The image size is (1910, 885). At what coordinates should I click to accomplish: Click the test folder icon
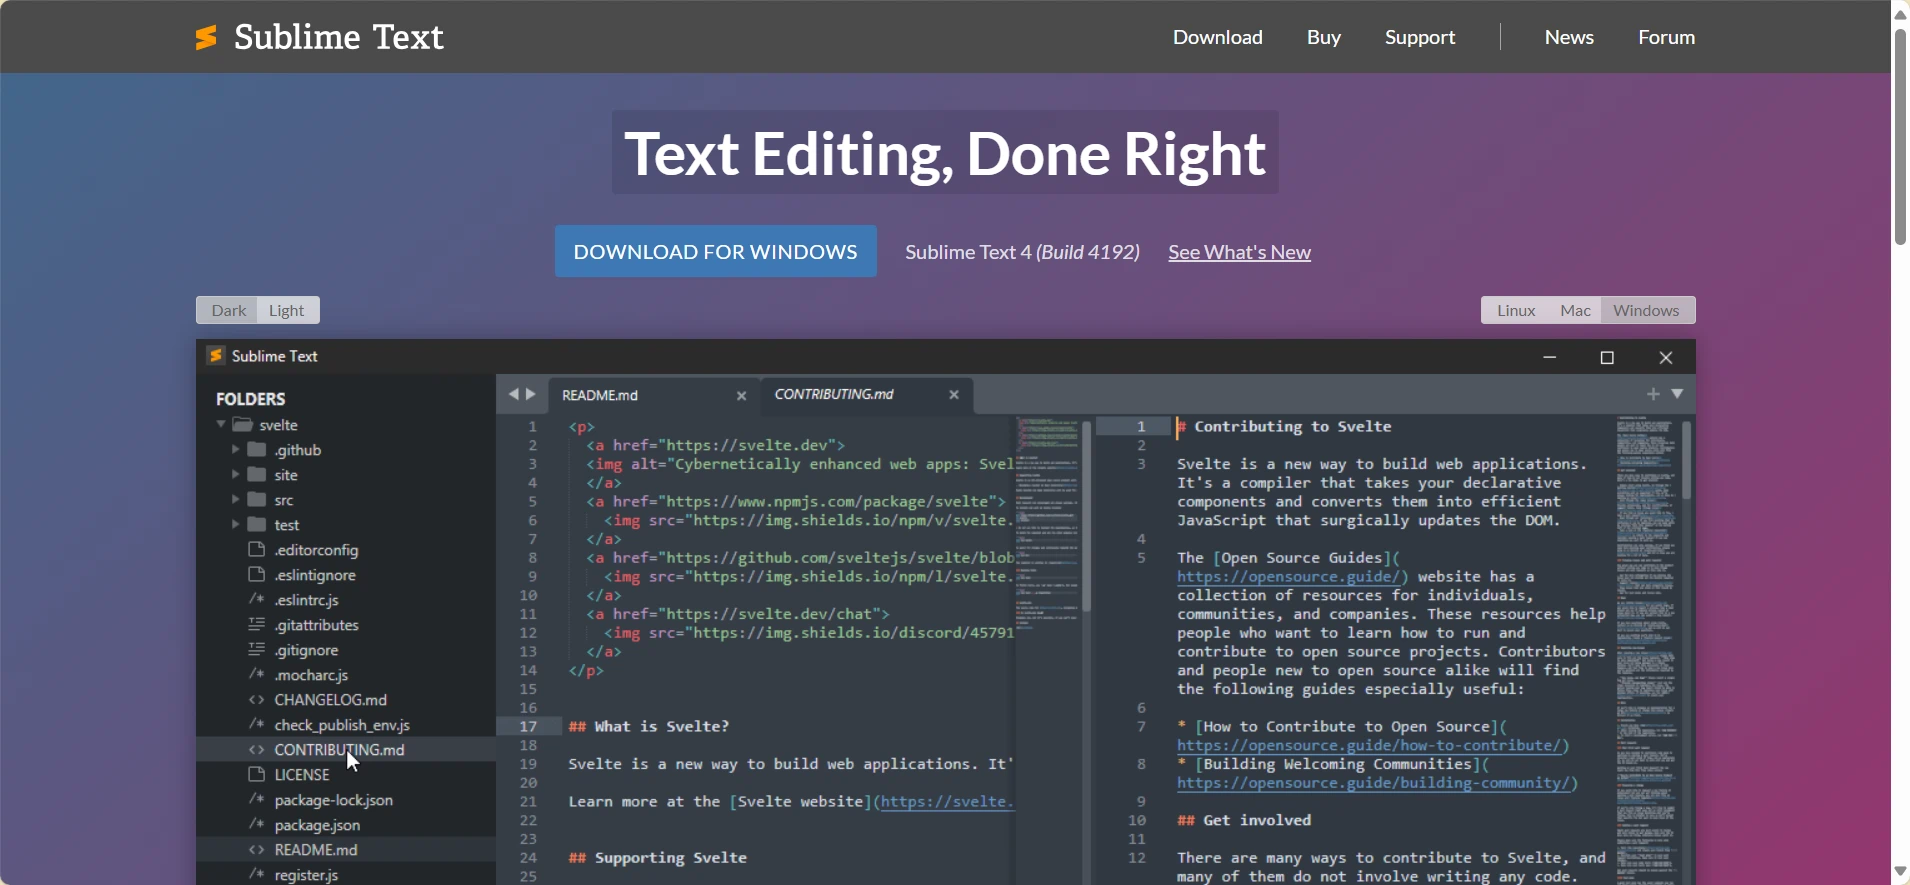pyautogui.click(x=257, y=524)
